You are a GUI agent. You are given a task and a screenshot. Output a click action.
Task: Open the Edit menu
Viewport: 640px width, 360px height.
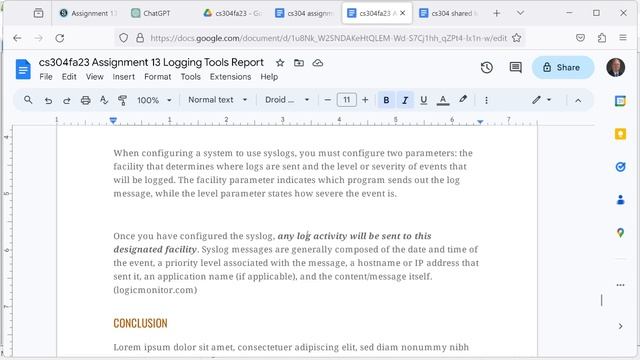(69, 77)
